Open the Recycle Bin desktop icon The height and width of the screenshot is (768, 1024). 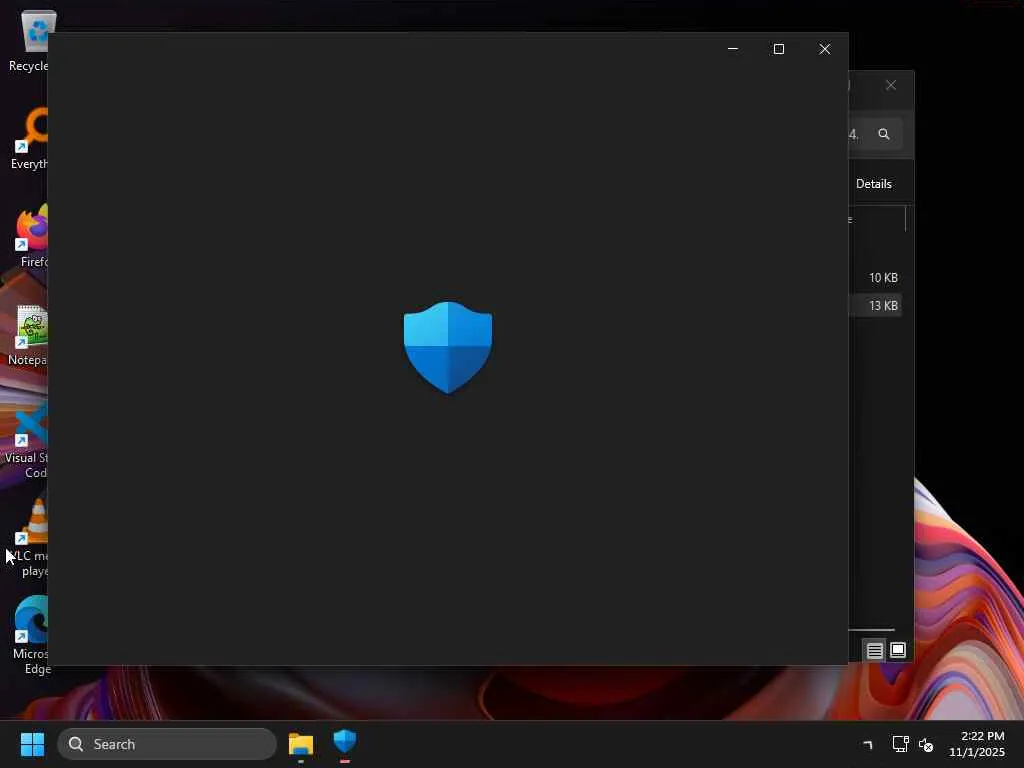[x=27, y=40]
